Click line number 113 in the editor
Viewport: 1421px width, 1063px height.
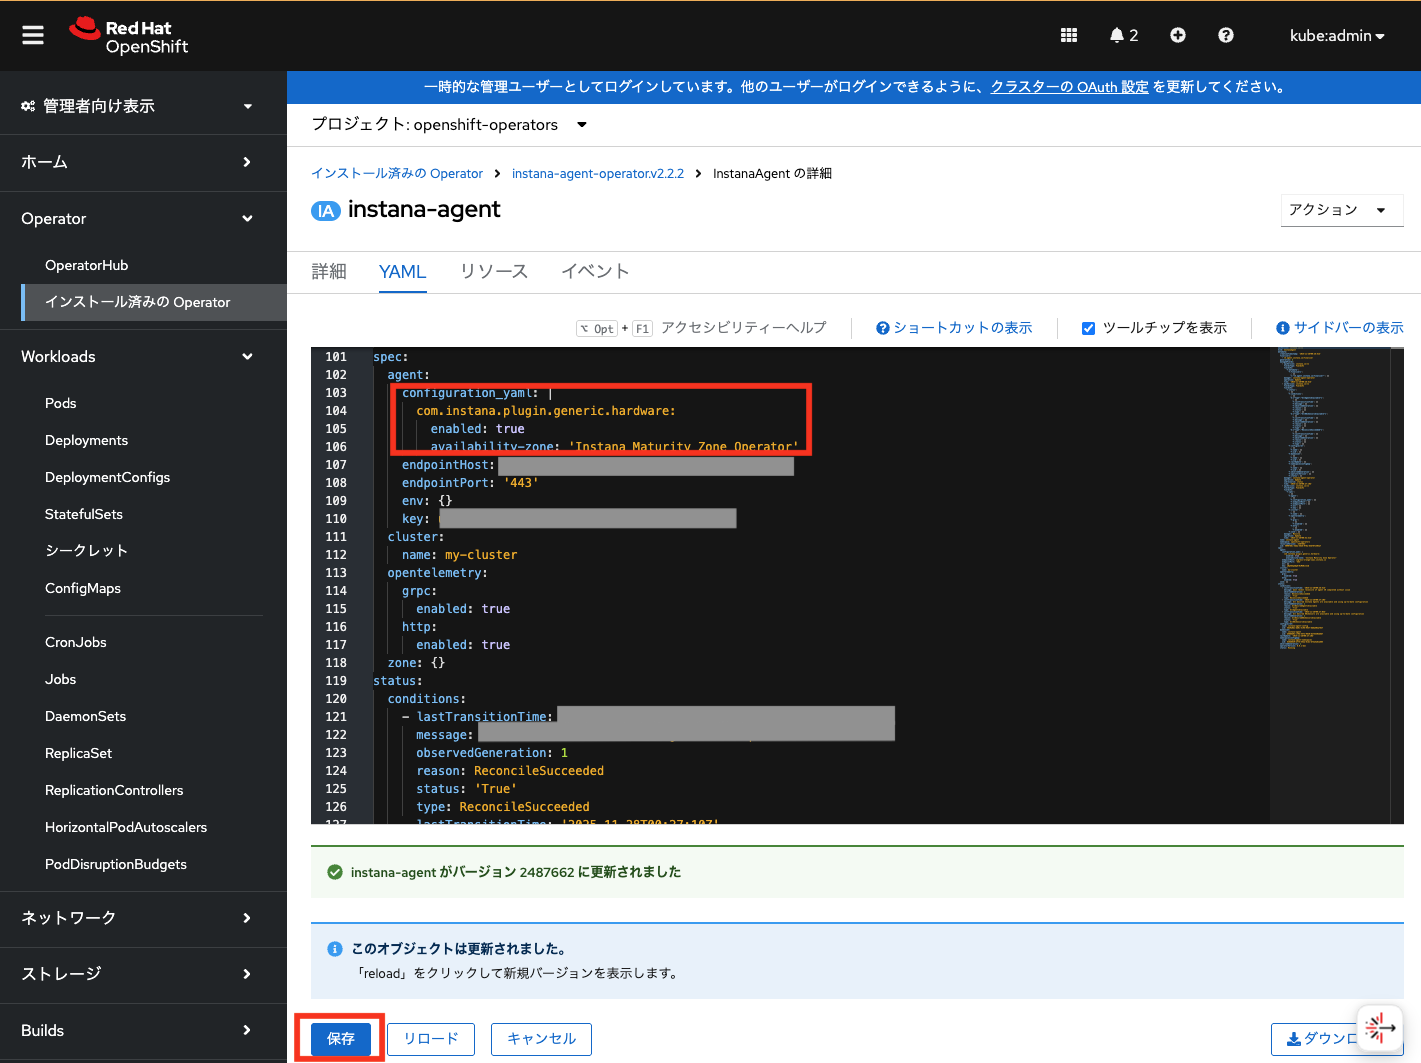pyautogui.click(x=336, y=573)
